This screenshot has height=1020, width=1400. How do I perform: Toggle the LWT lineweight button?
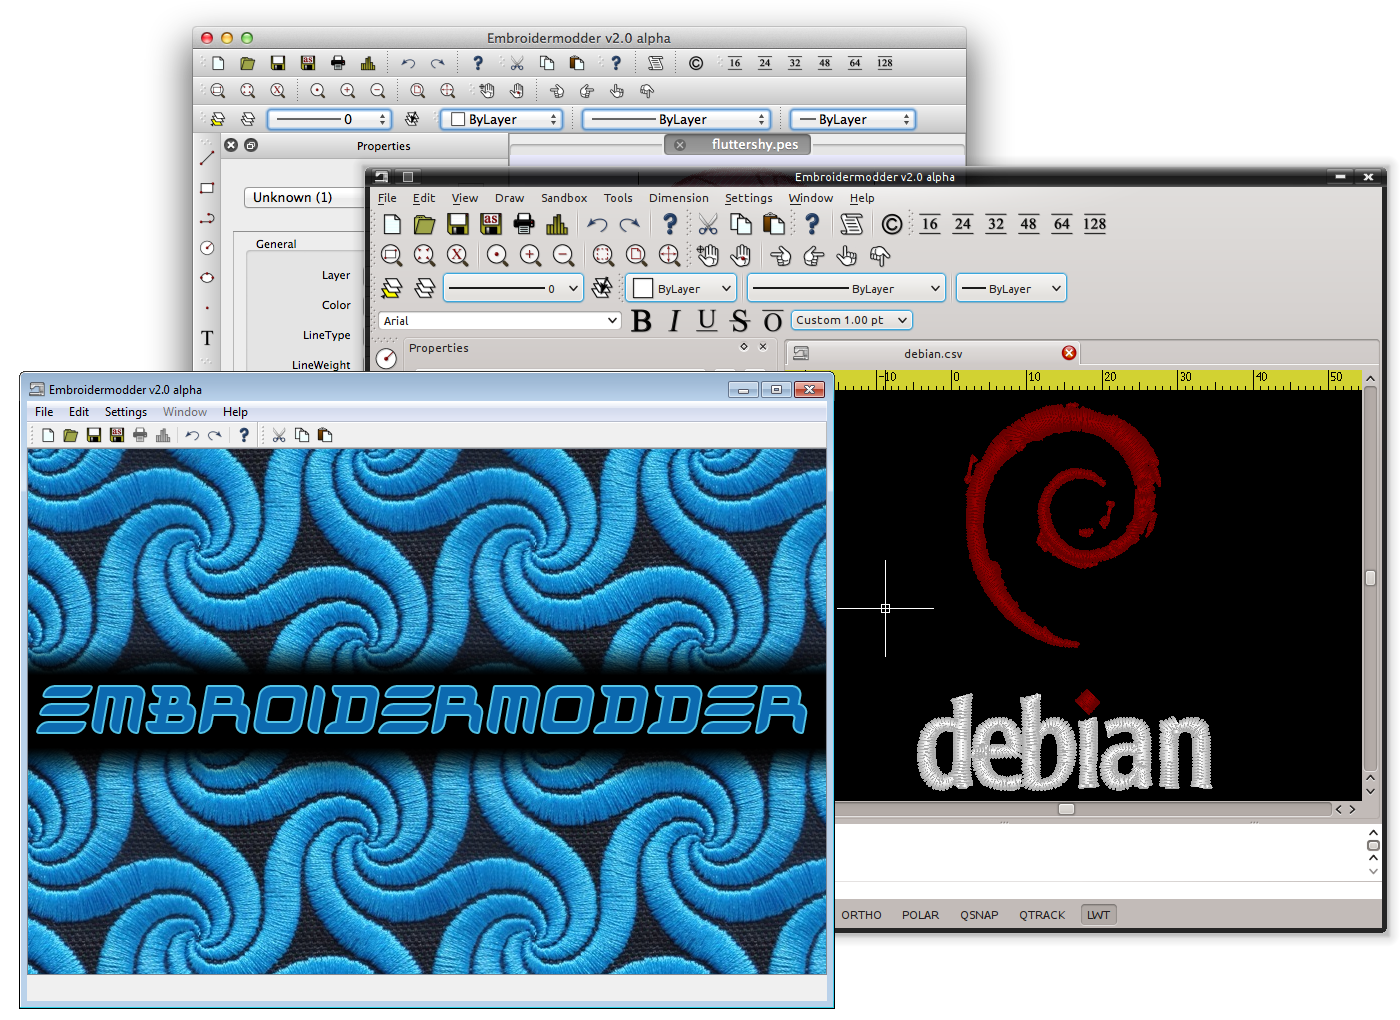[x=1099, y=915]
